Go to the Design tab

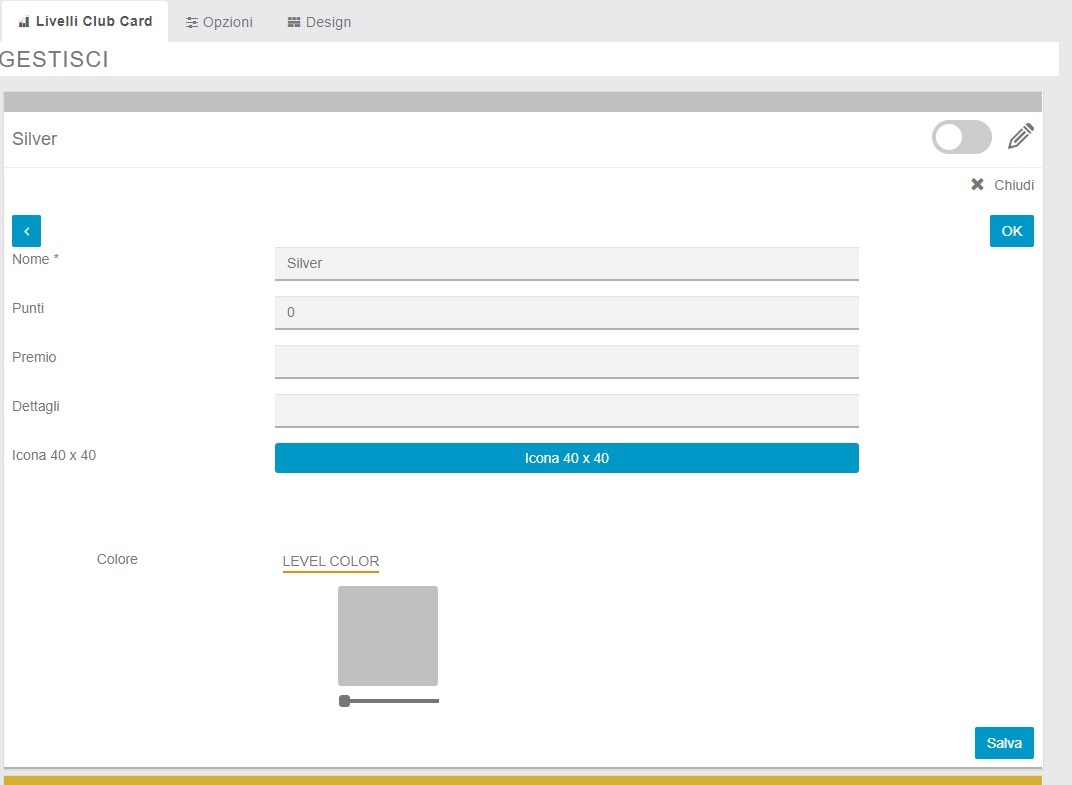tap(319, 22)
